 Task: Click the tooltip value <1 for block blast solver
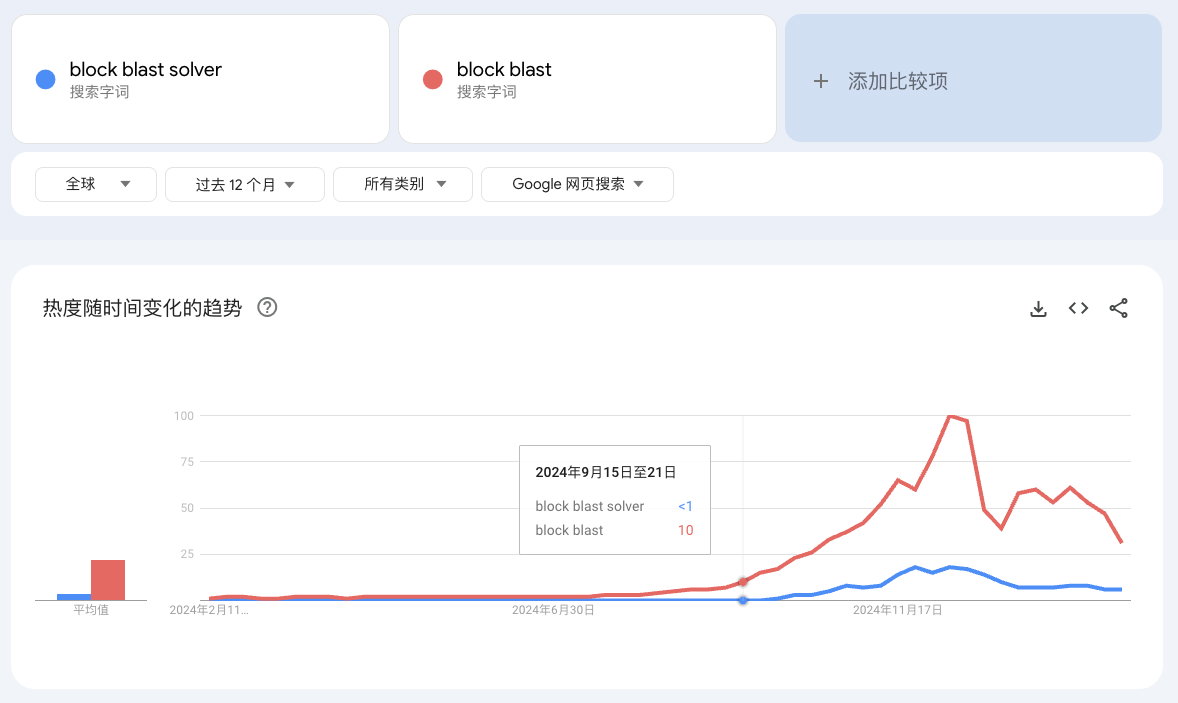[x=685, y=506]
